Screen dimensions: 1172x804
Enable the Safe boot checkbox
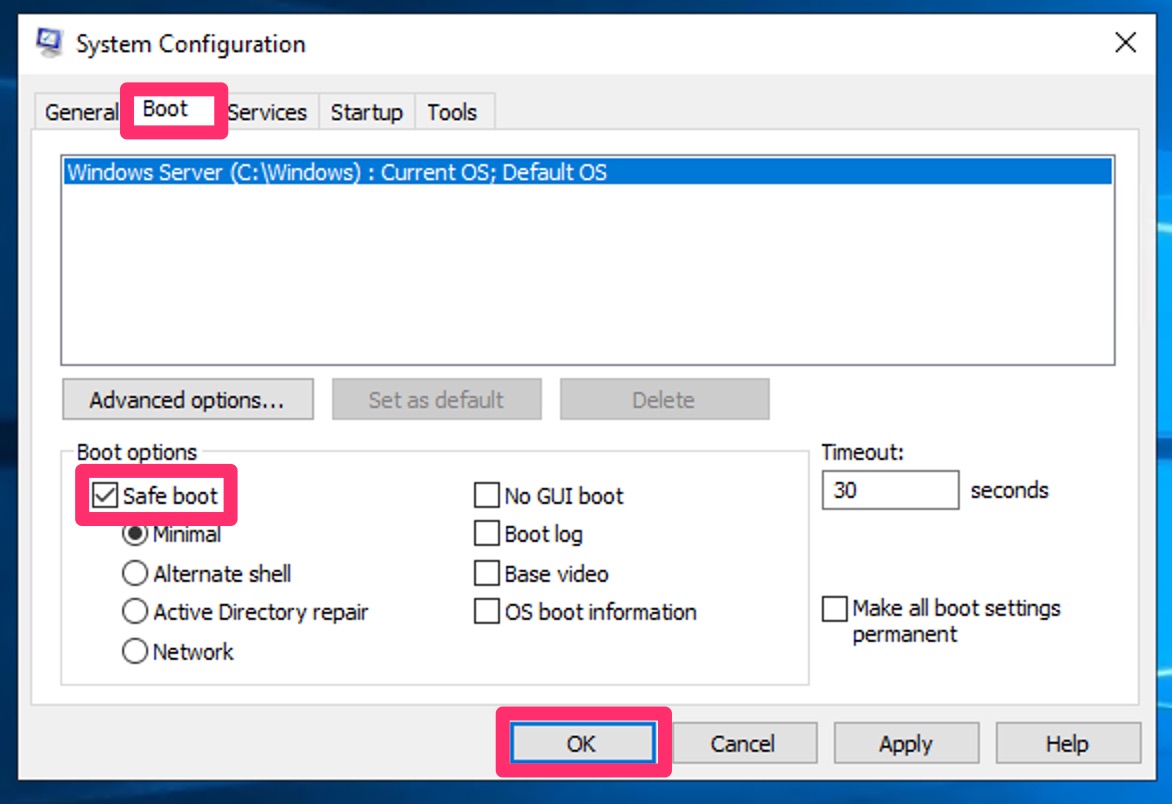(x=103, y=494)
